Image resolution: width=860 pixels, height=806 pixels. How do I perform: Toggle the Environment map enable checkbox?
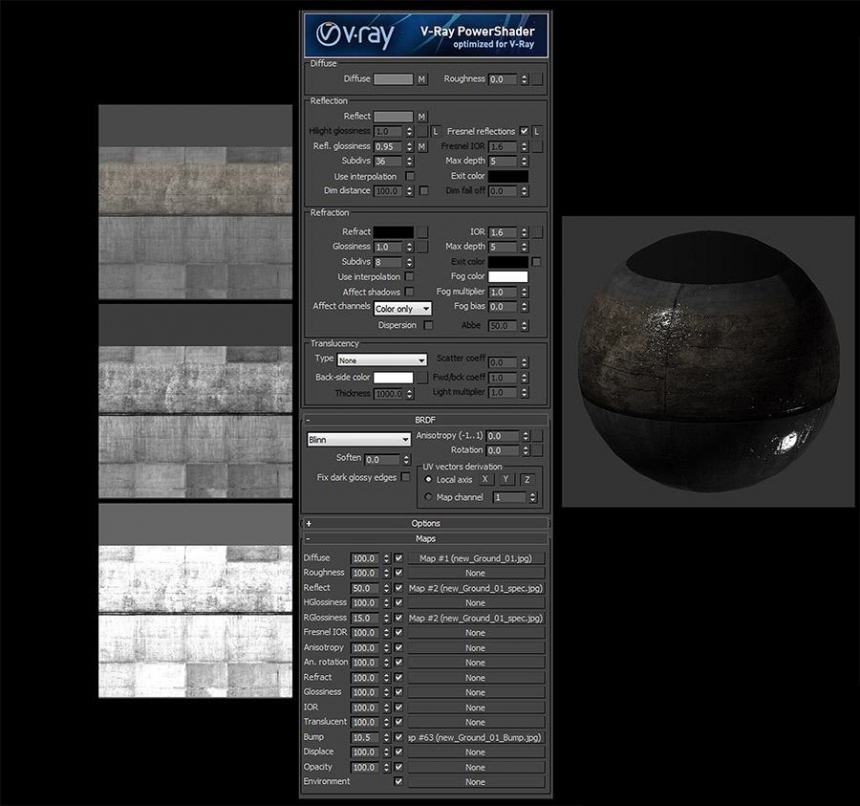pos(399,781)
